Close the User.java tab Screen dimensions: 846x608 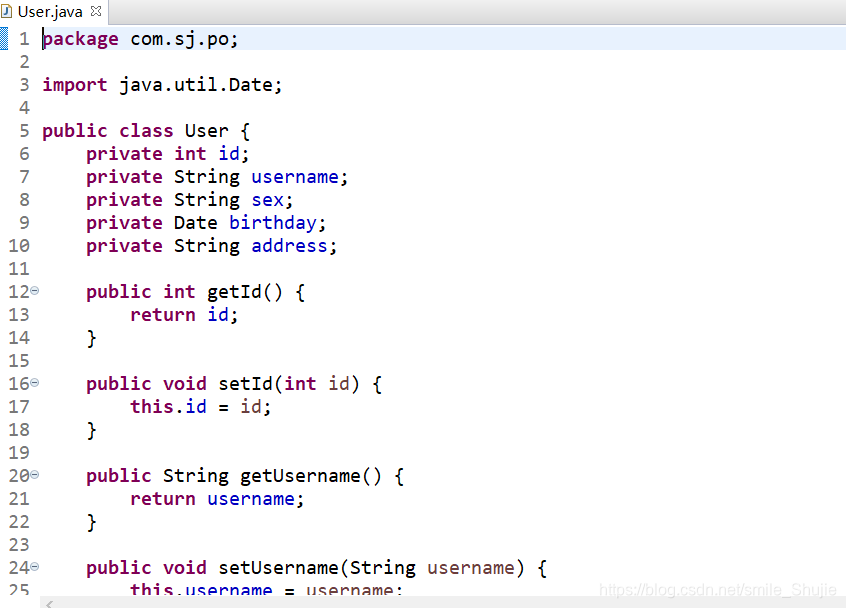96,11
